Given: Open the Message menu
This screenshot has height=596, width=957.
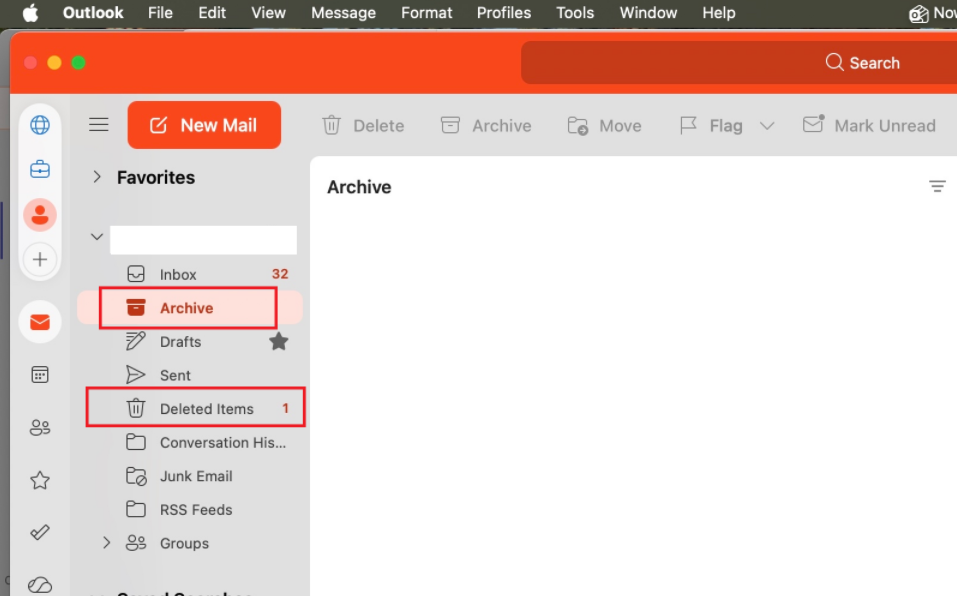Looking at the screenshot, I should point(344,13).
